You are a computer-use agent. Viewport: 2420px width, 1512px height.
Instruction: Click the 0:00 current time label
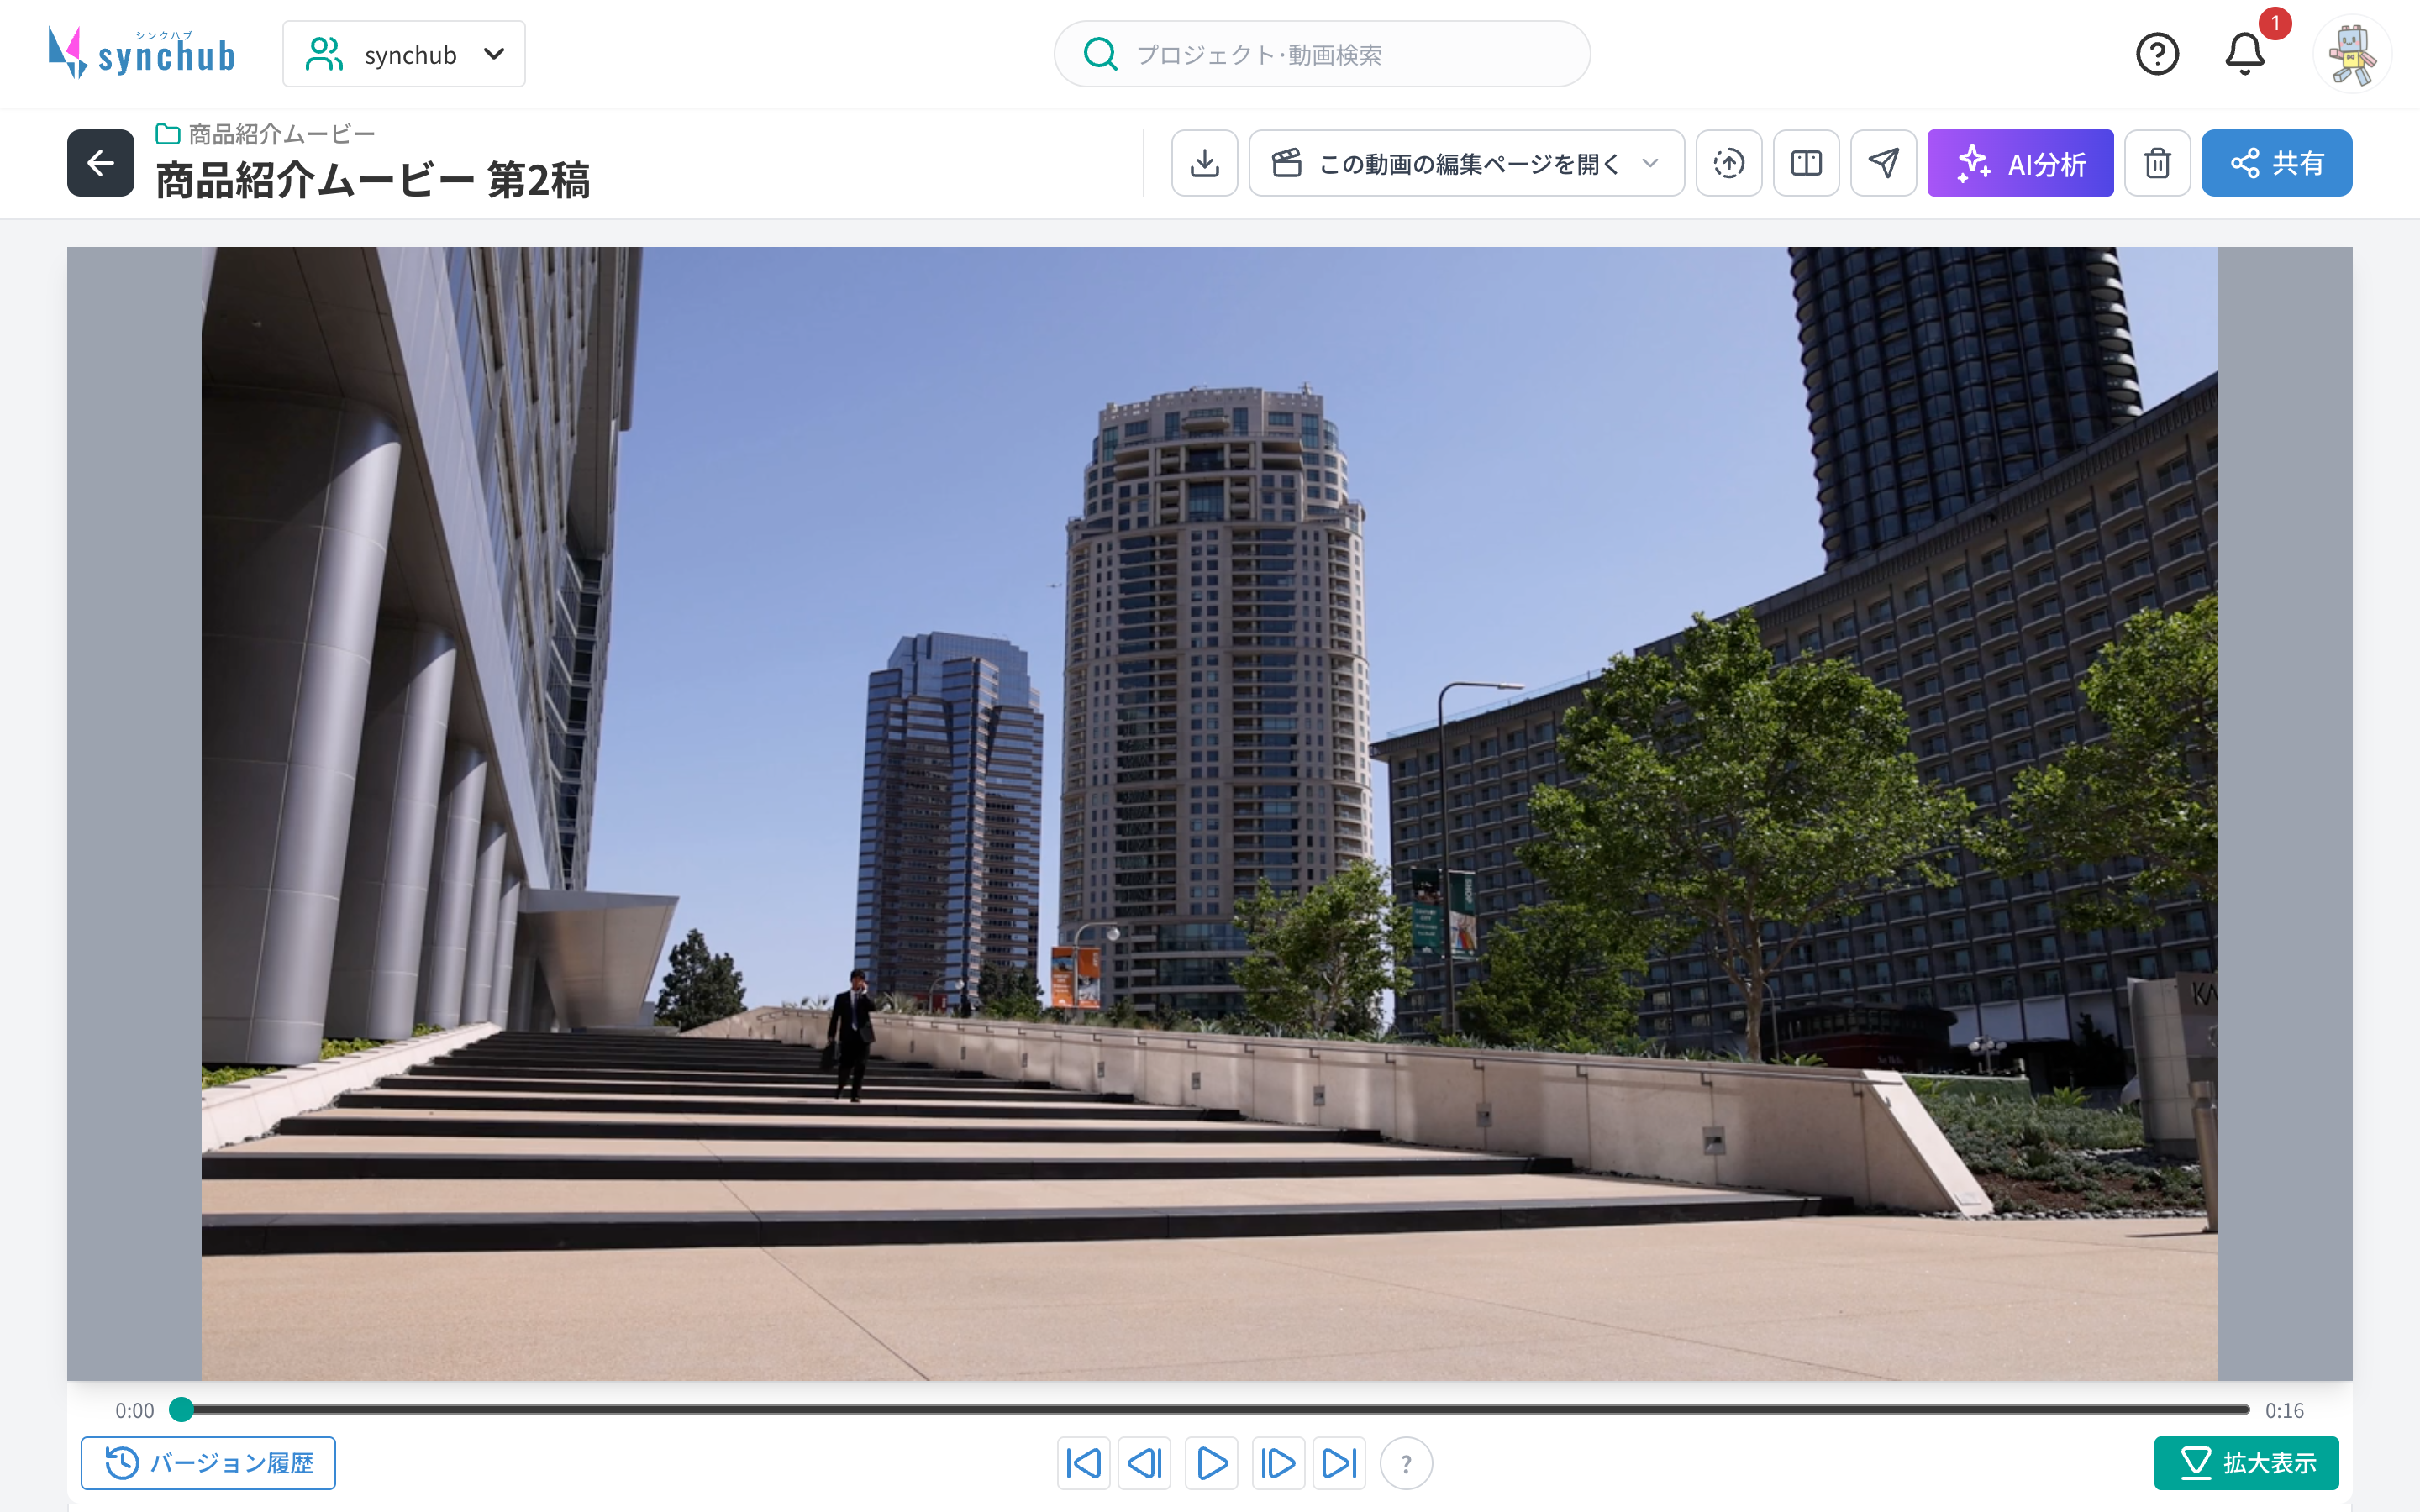pos(134,1411)
